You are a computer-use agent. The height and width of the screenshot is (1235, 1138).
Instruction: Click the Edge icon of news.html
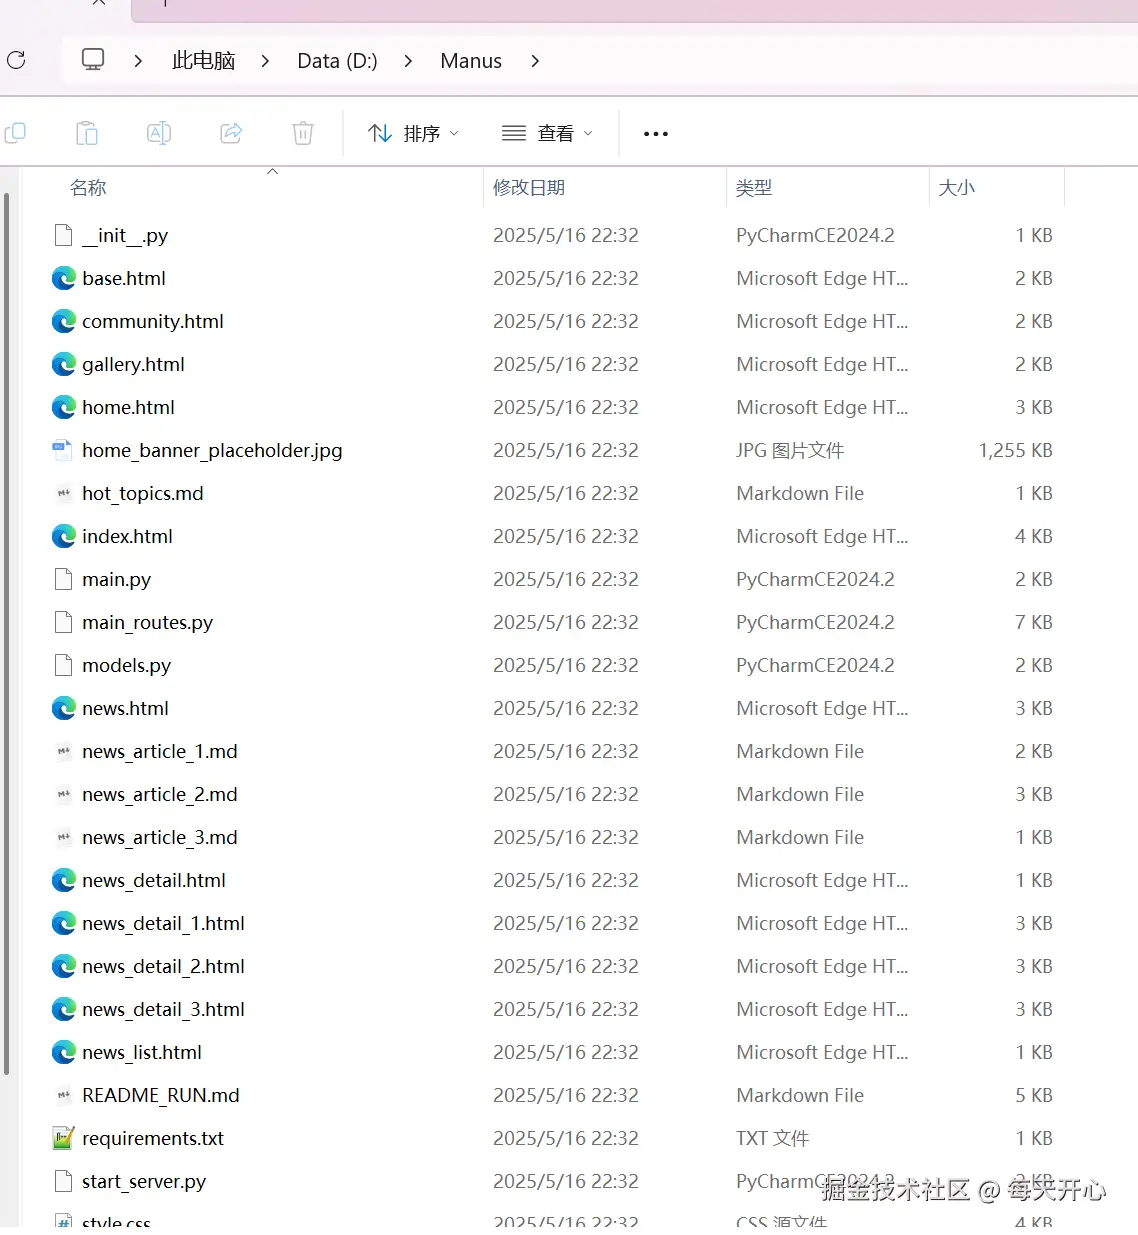click(63, 708)
